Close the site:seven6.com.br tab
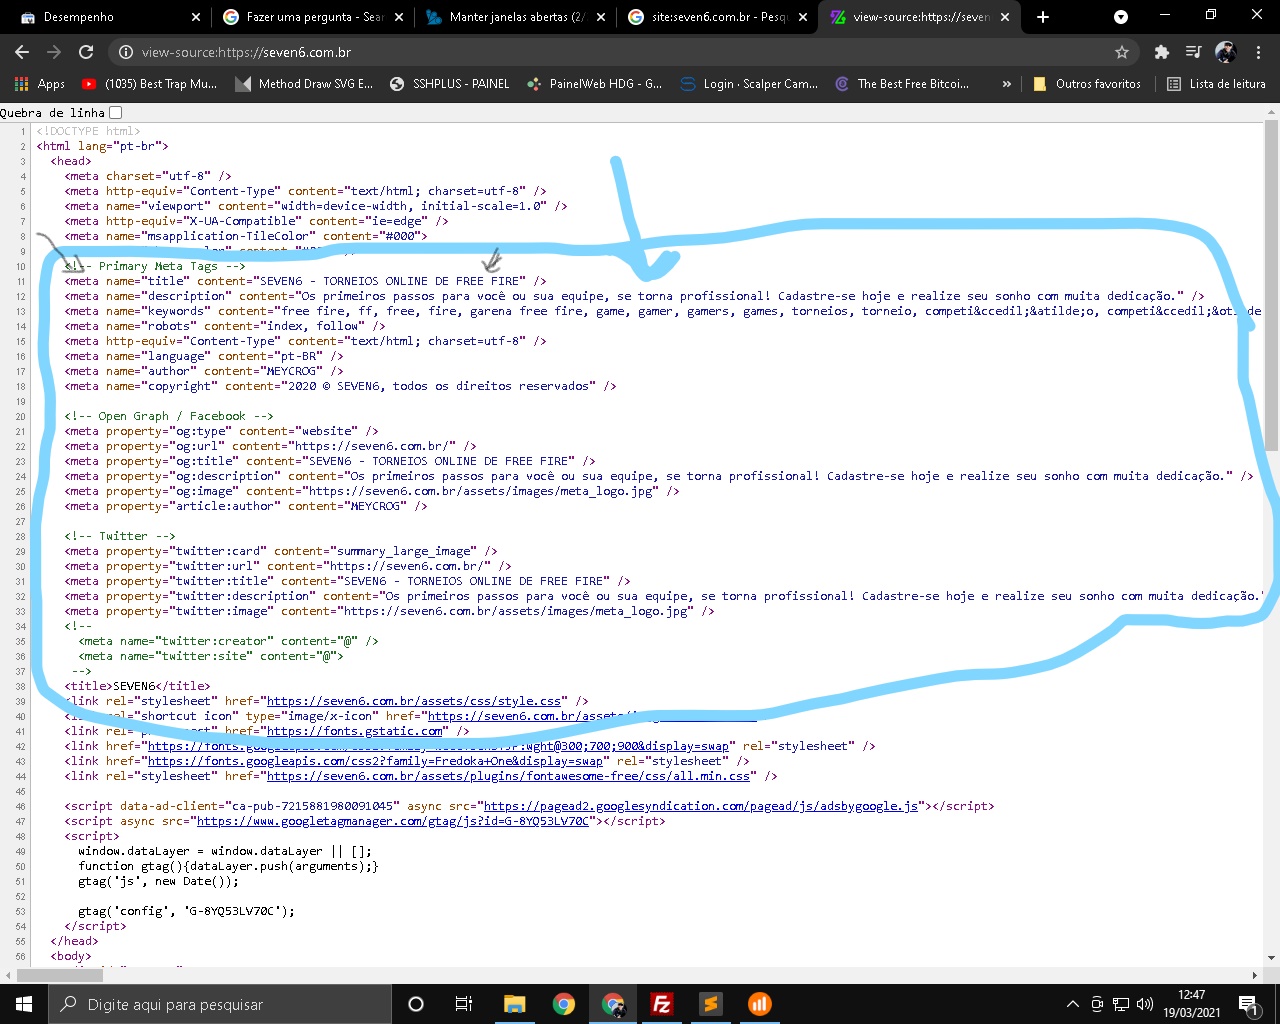 tap(802, 17)
